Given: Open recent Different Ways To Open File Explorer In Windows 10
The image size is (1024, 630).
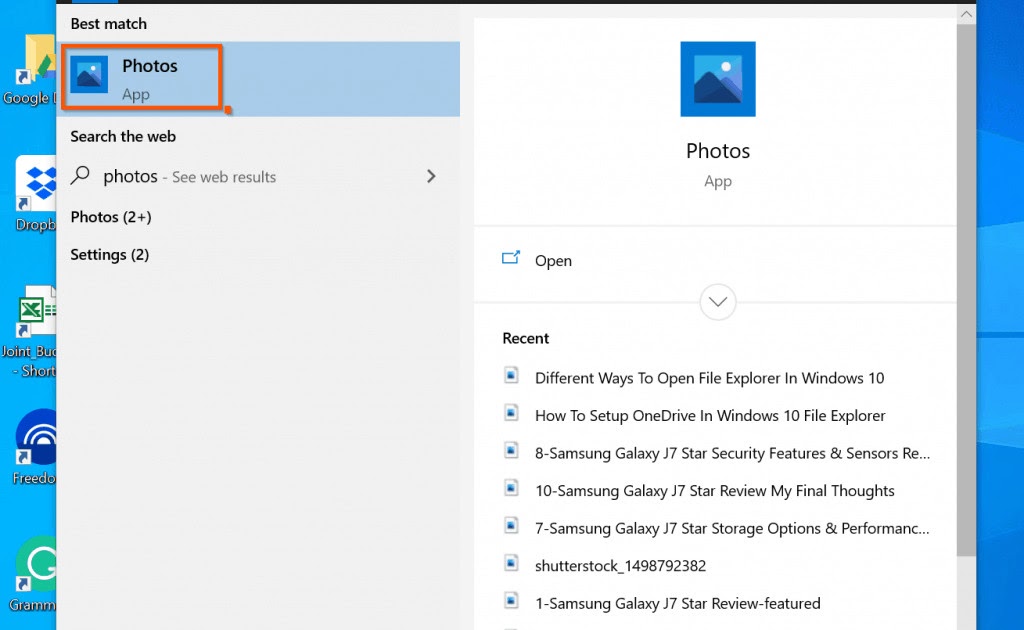Looking at the screenshot, I should point(709,378).
